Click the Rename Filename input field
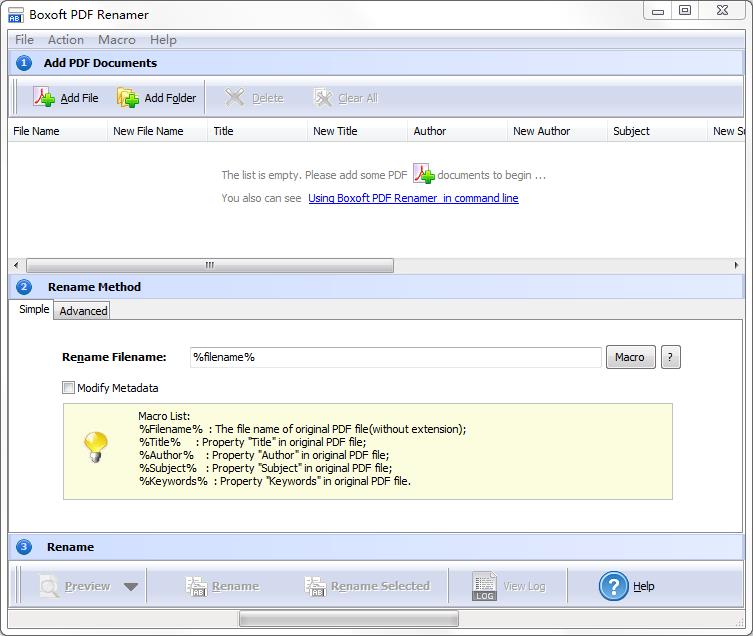Screen dimensions: 753x636 tap(395, 357)
